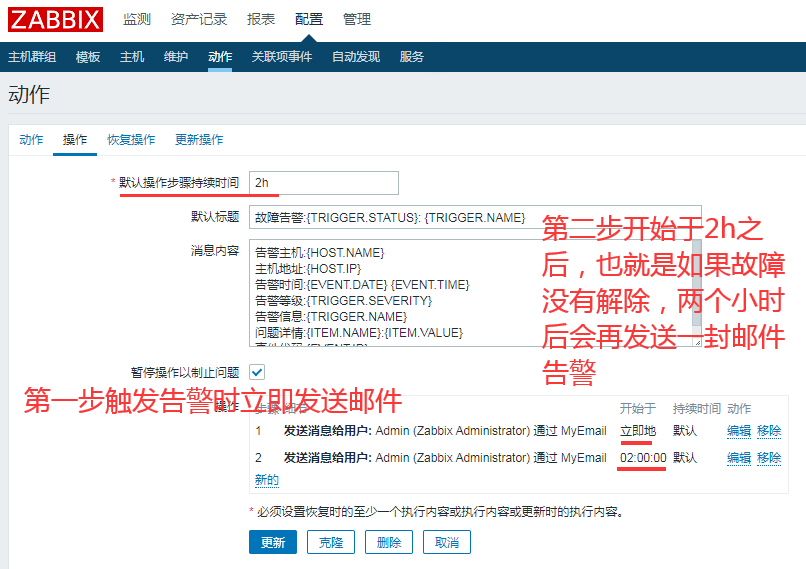The height and width of the screenshot is (569, 806).
Task: Click the 持续时间 column header
Action: click(x=697, y=409)
